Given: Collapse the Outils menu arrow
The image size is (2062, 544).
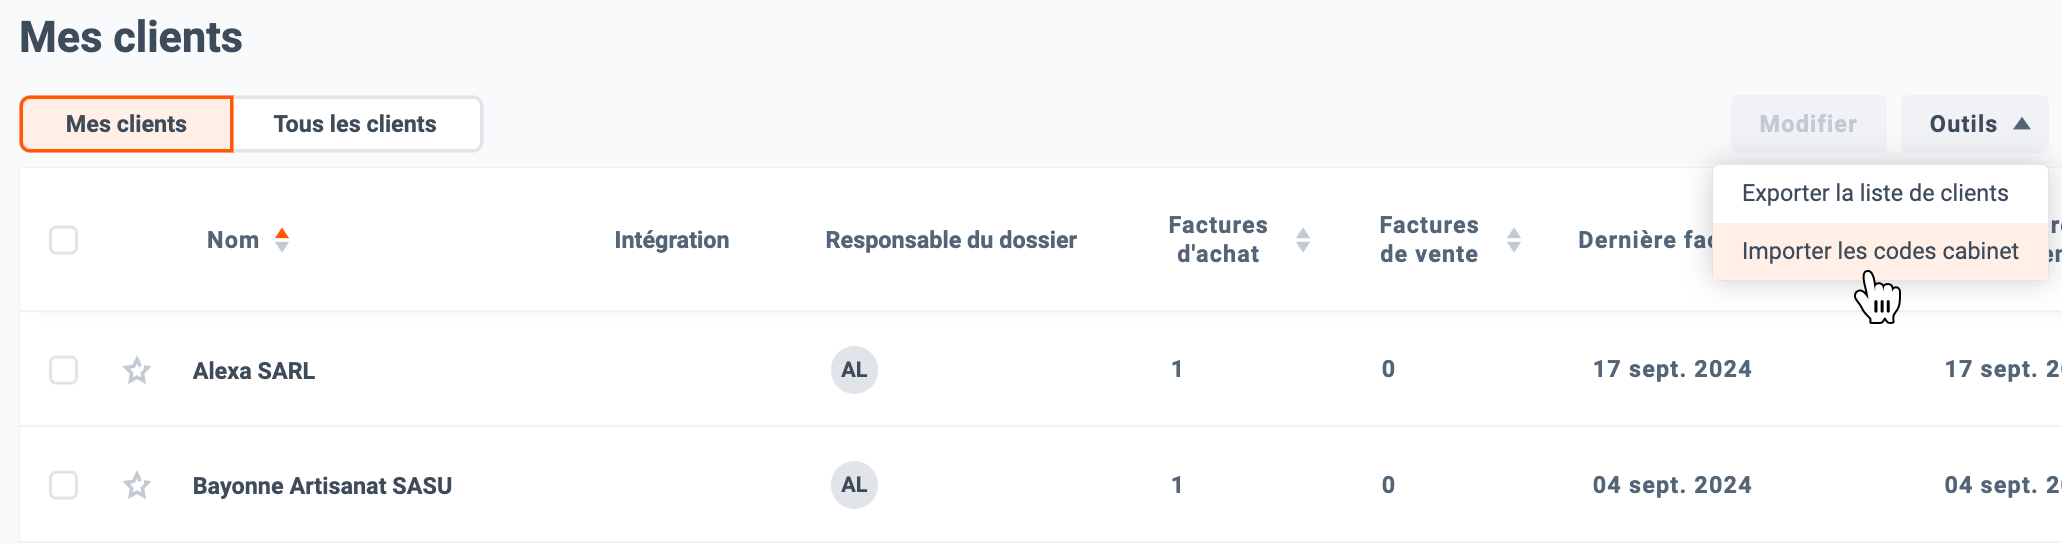Looking at the screenshot, I should click(x=2022, y=124).
